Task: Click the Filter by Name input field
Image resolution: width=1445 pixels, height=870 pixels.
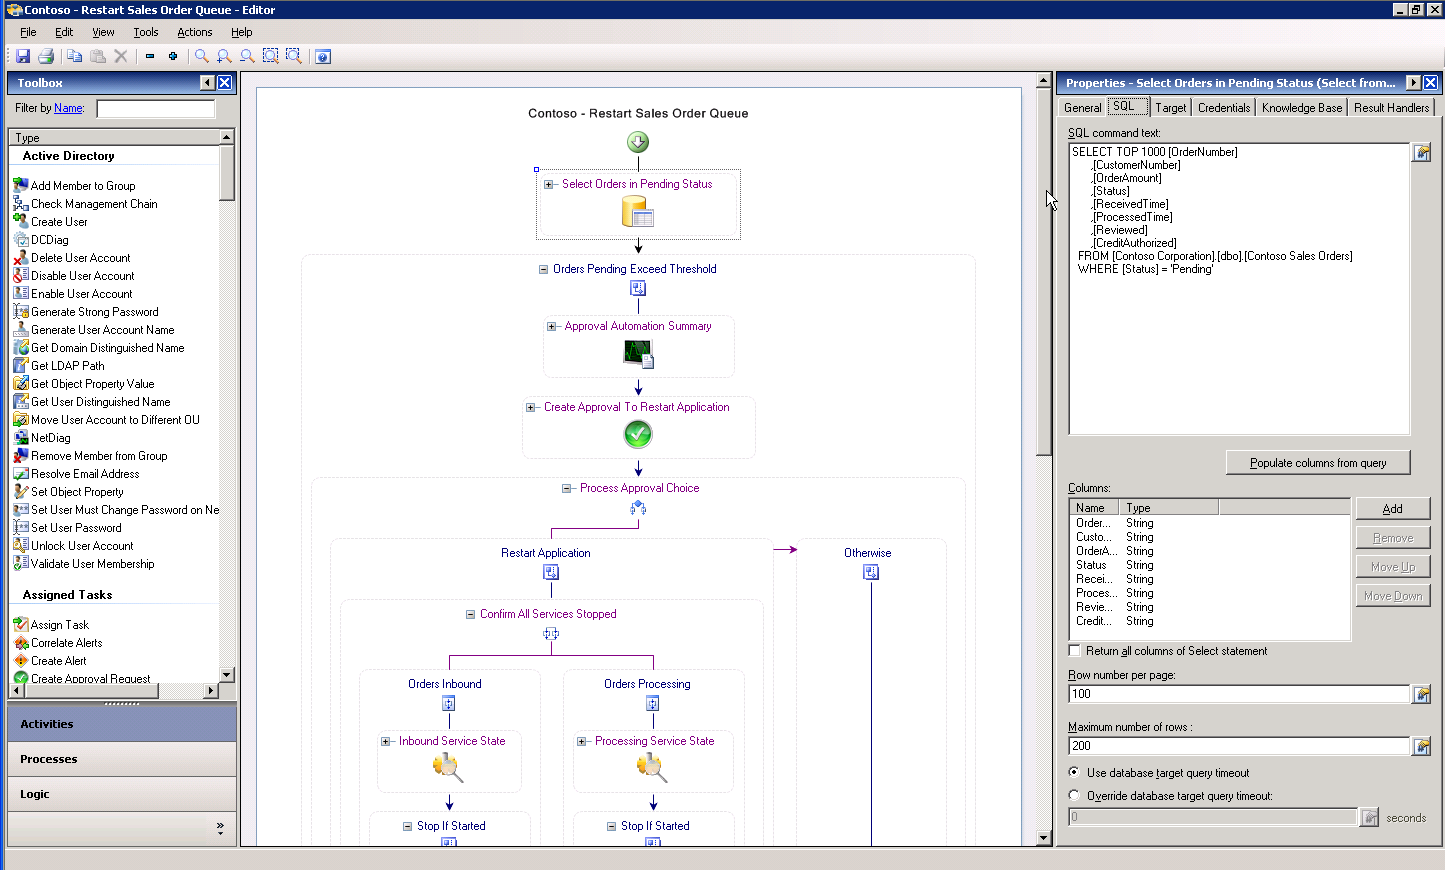Action: pos(156,108)
